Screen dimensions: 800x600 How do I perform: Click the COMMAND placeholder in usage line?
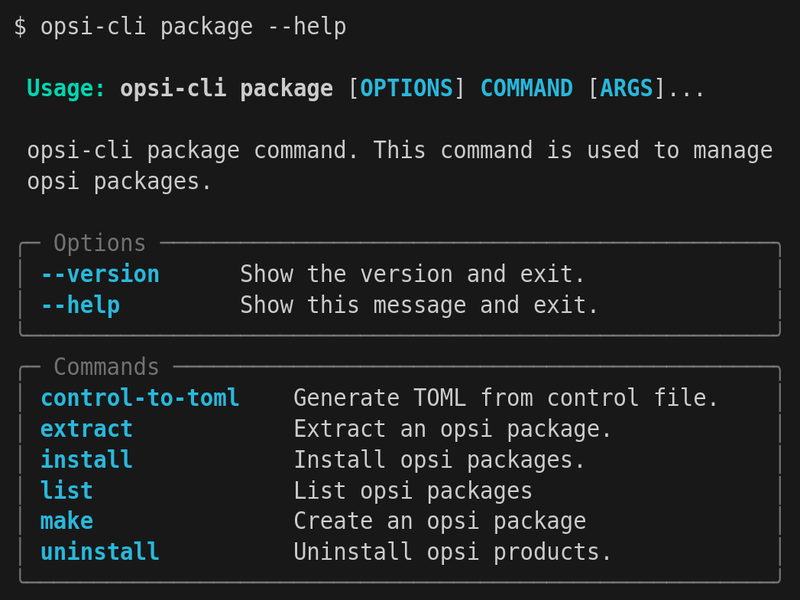[526, 89]
